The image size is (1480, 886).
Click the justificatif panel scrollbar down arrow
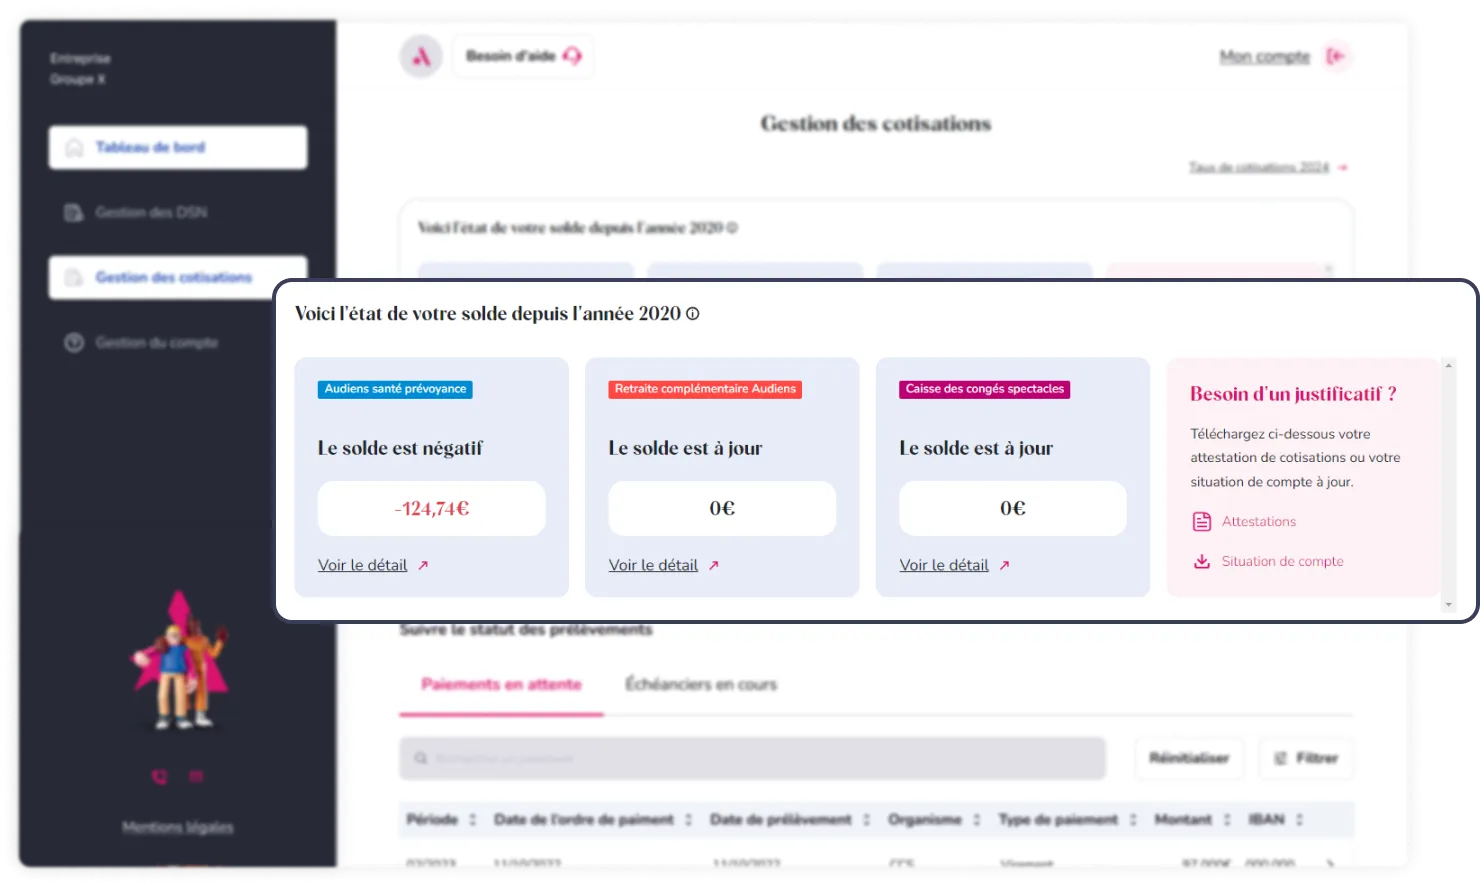click(x=1449, y=604)
